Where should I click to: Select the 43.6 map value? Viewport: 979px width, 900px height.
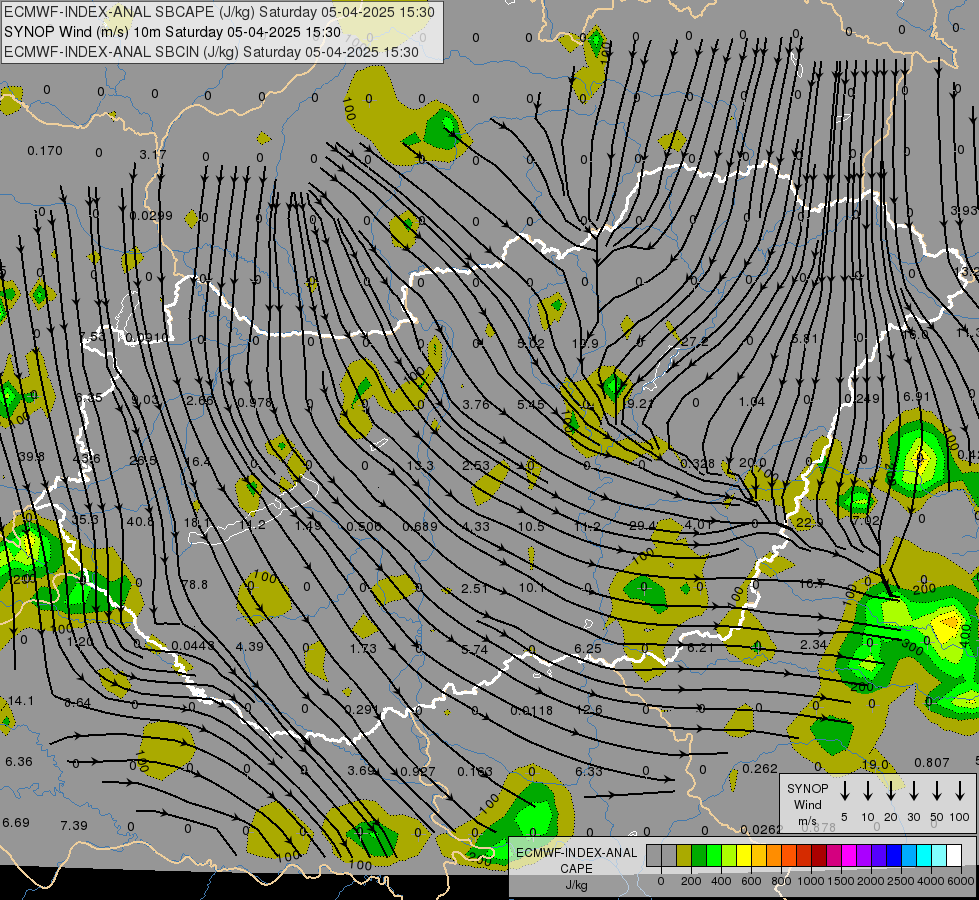pos(86,458)
